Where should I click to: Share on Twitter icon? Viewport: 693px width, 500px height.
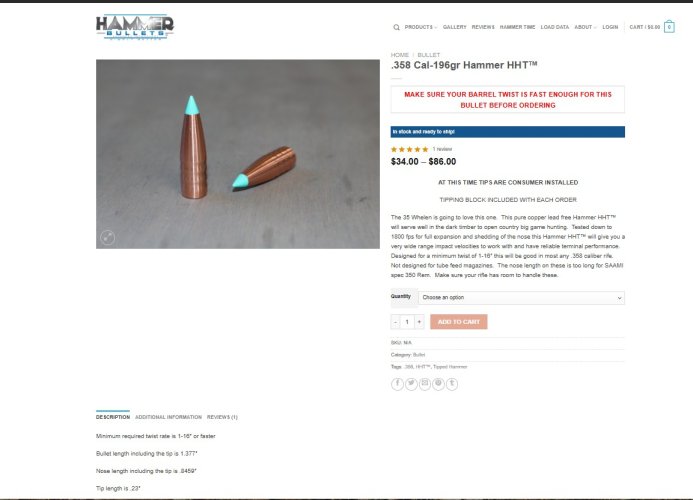click(x=411, y=384)
